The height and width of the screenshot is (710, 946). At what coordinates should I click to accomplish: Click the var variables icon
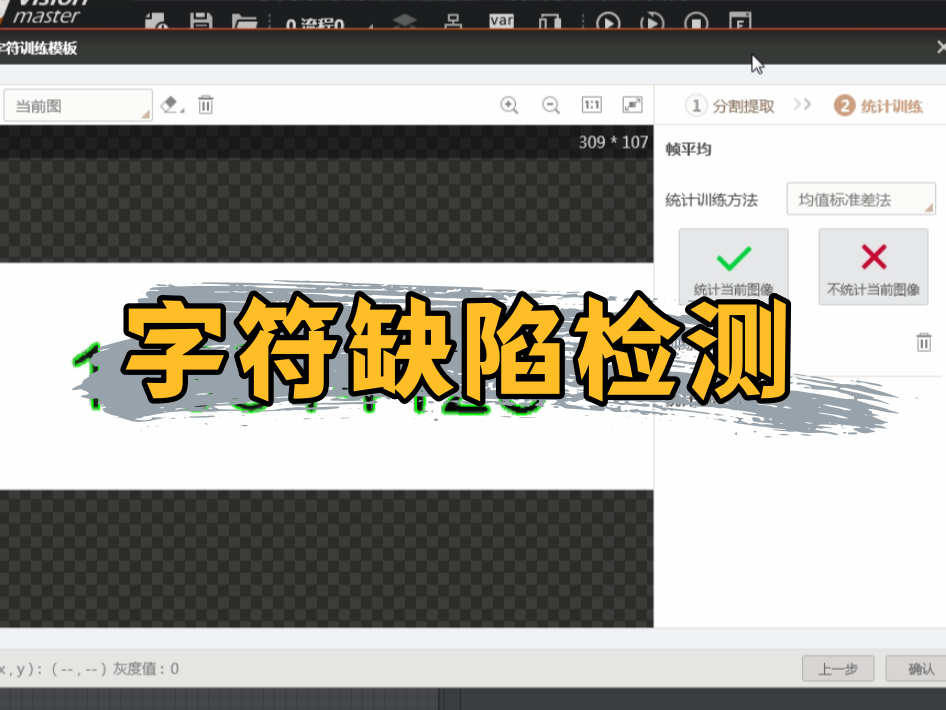(501, 21)
